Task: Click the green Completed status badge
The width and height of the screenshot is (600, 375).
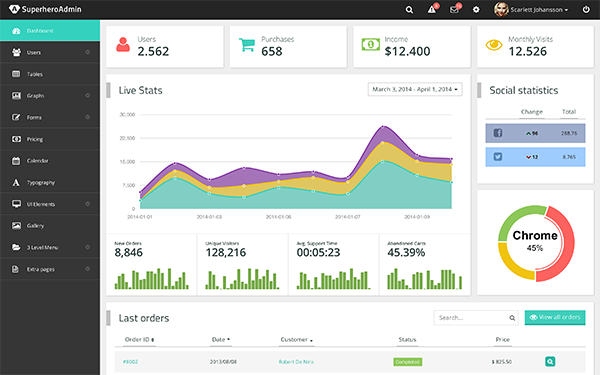Action: point(408,362)
